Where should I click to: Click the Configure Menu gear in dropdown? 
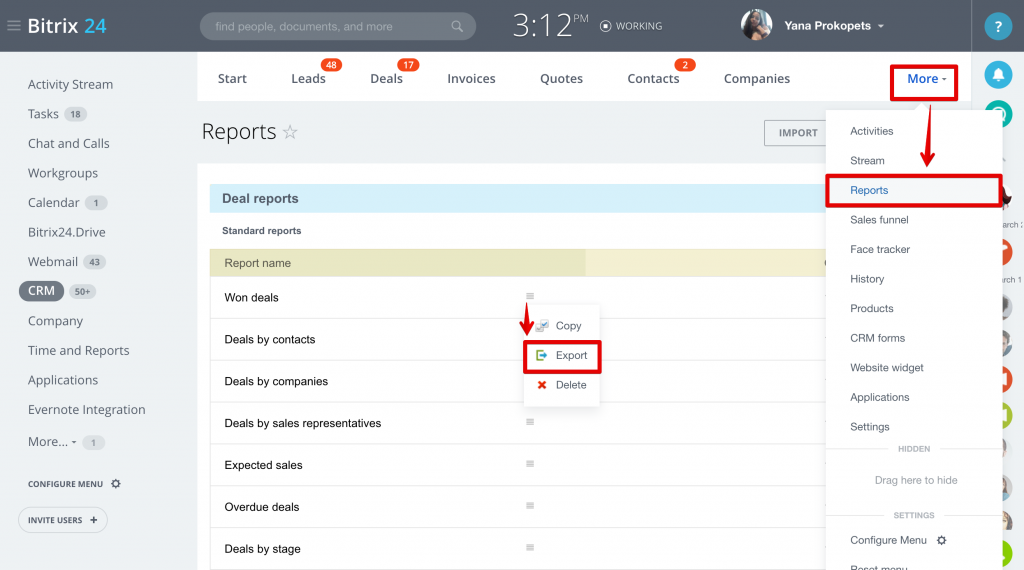[x=941, y=540]
